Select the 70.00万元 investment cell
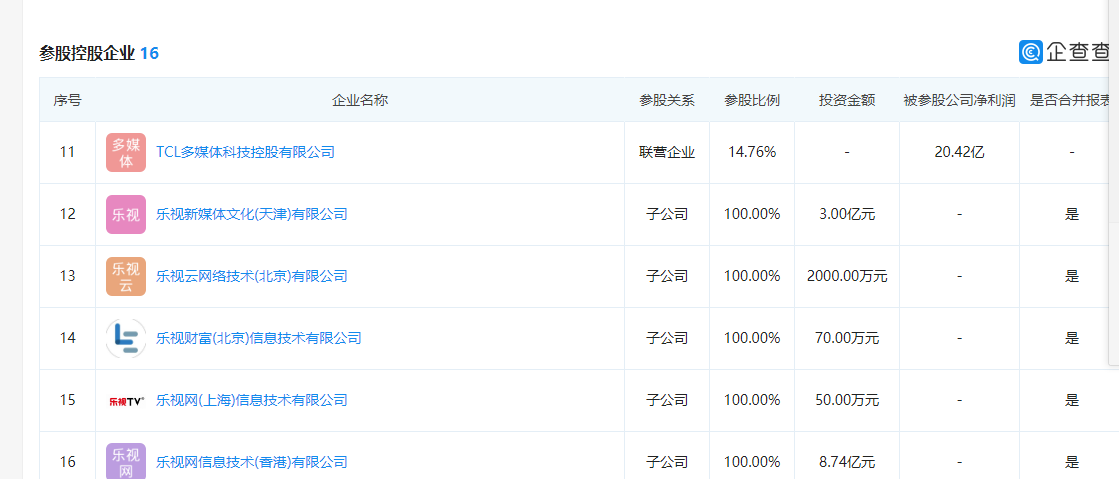The image size is (1119, 479). tap(846, 338)
